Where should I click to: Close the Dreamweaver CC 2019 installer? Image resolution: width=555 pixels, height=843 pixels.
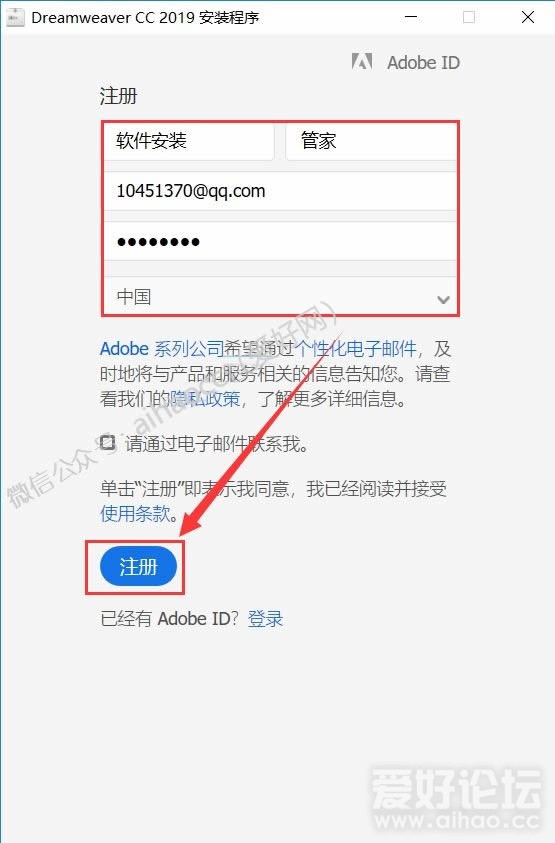click(528, 17)
